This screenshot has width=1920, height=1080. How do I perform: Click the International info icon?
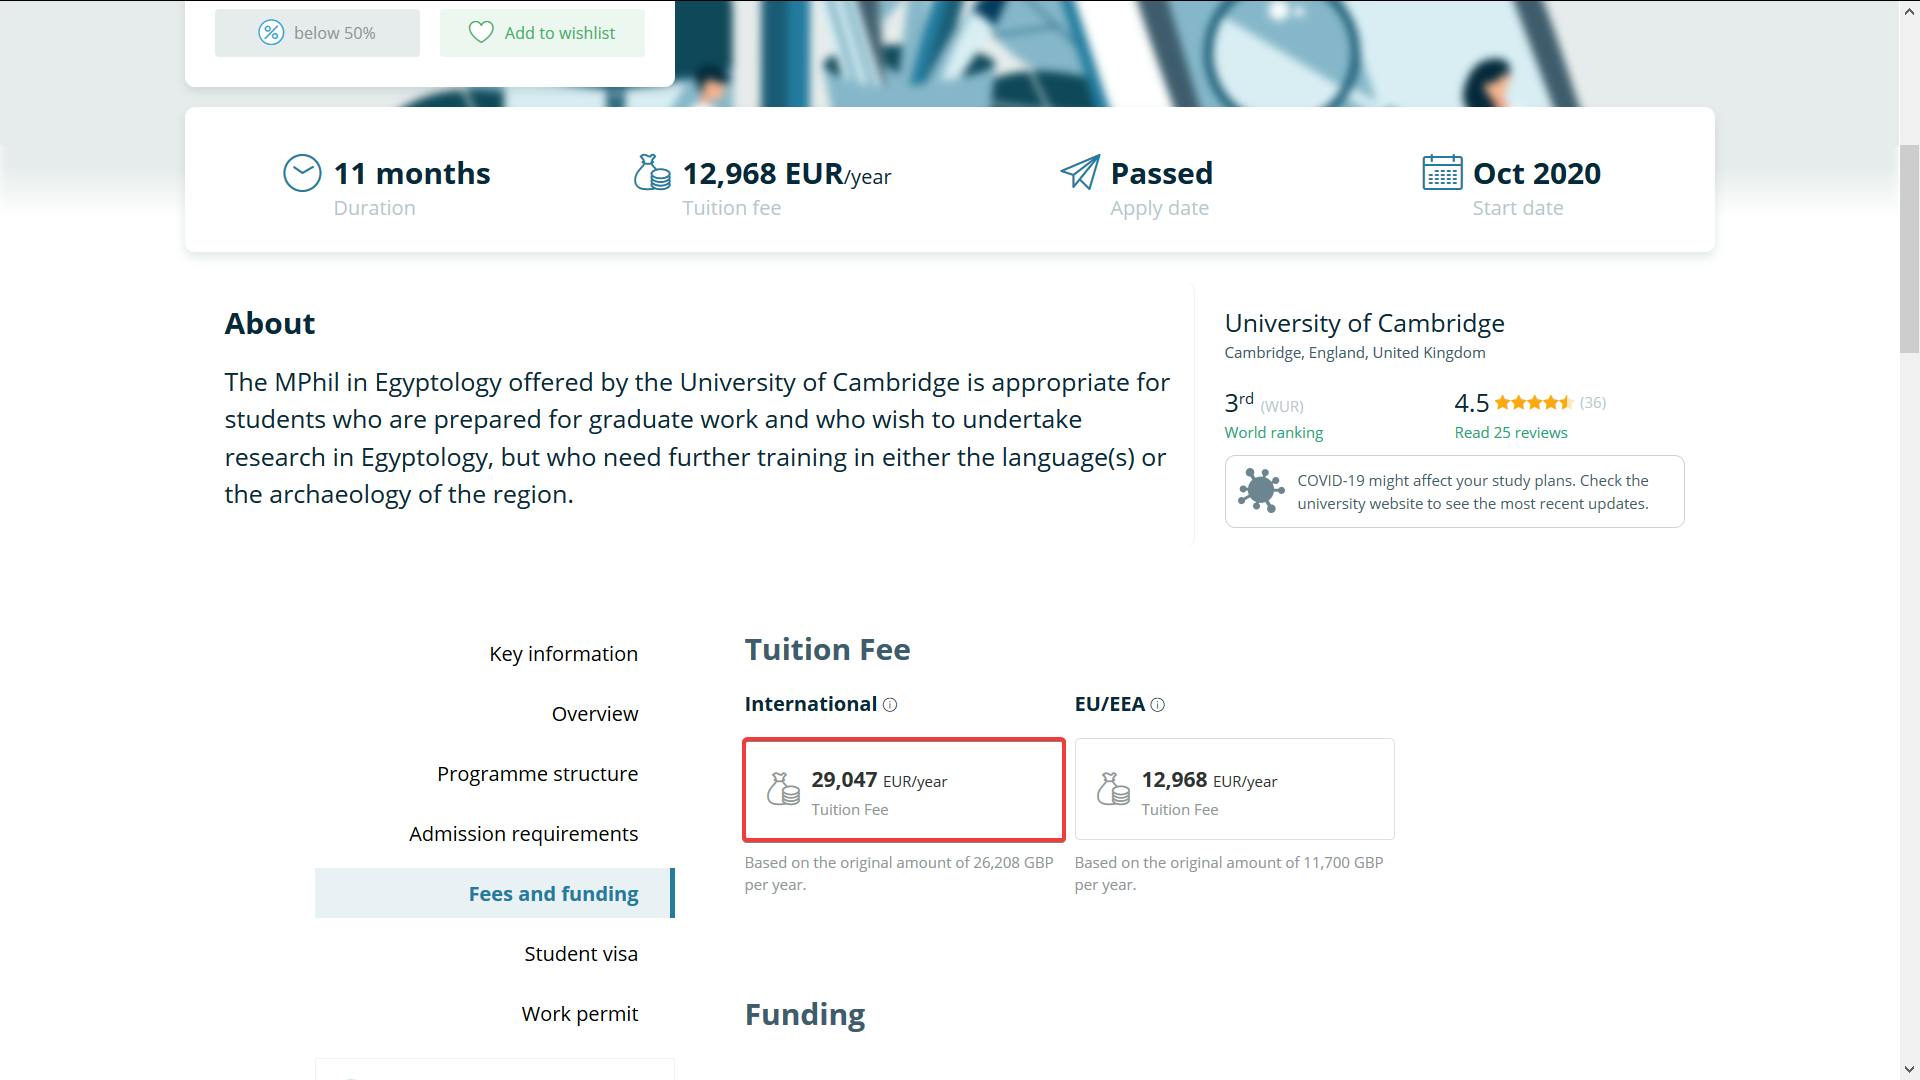tap(890, 705)
